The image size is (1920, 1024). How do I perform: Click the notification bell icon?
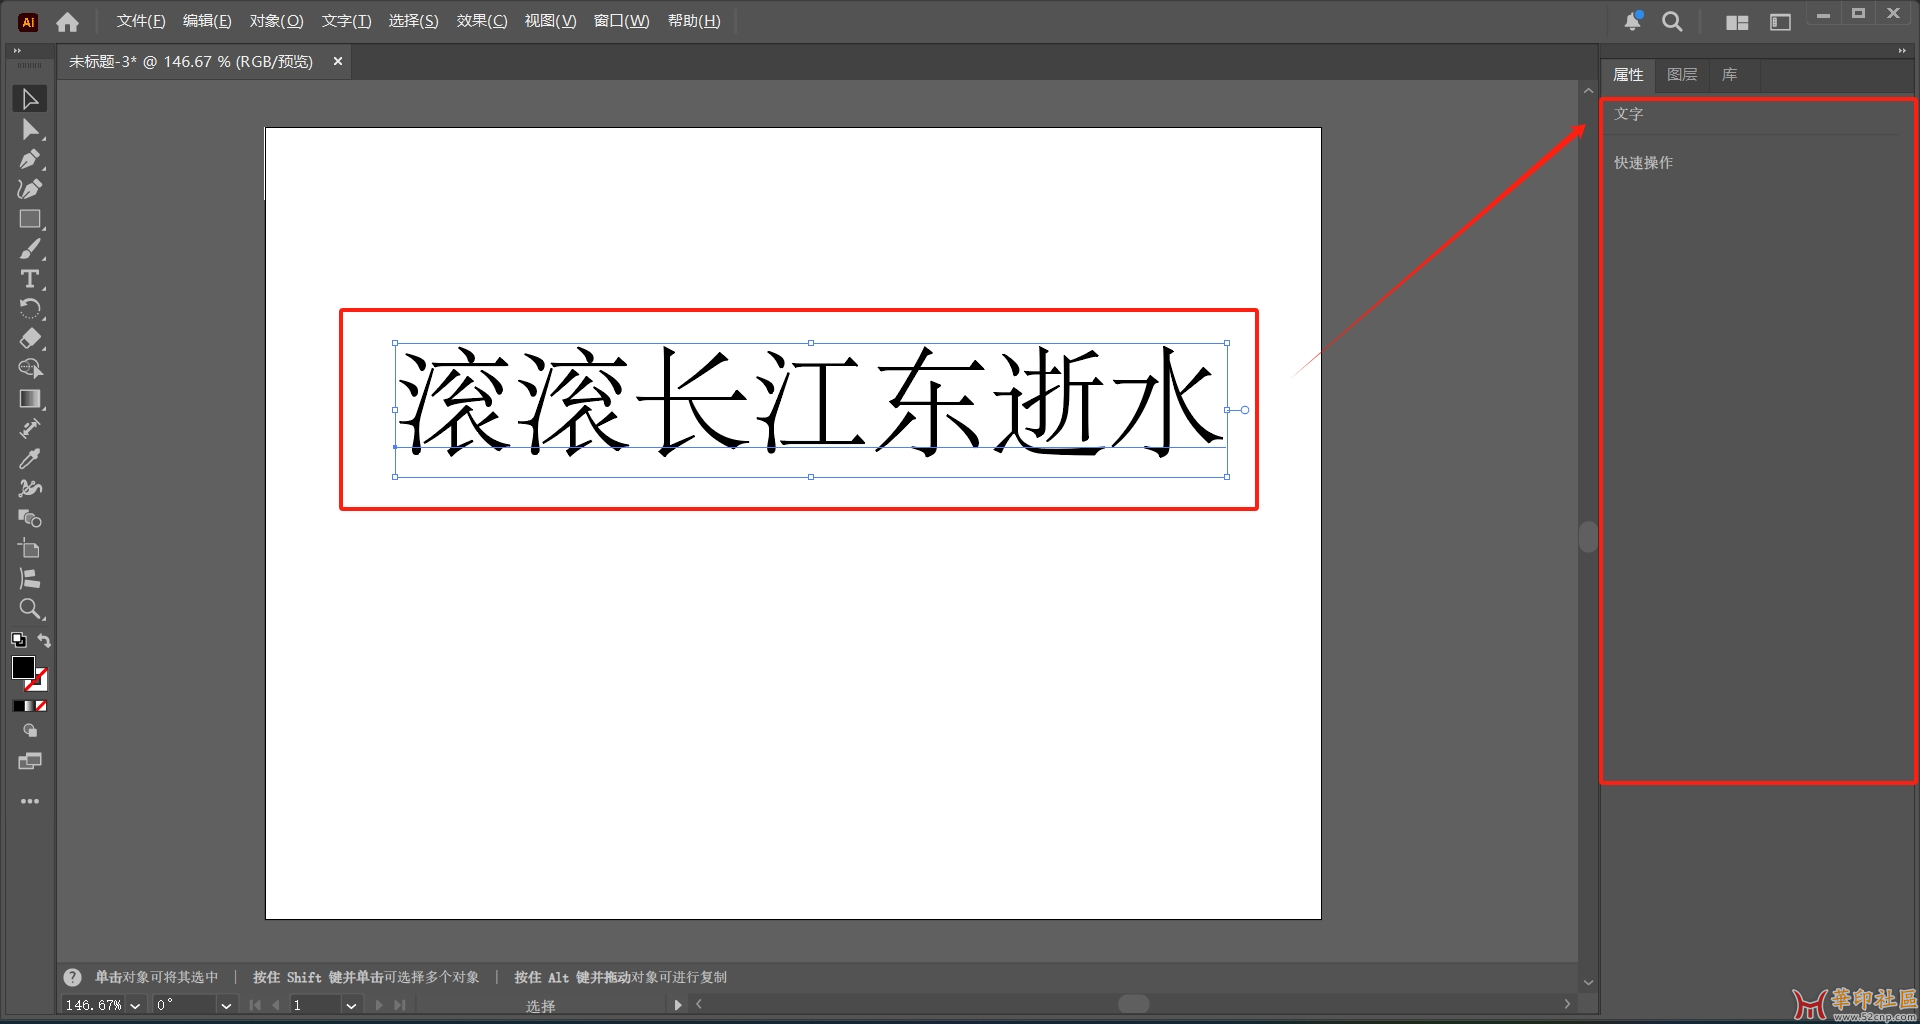[1632, 21]
